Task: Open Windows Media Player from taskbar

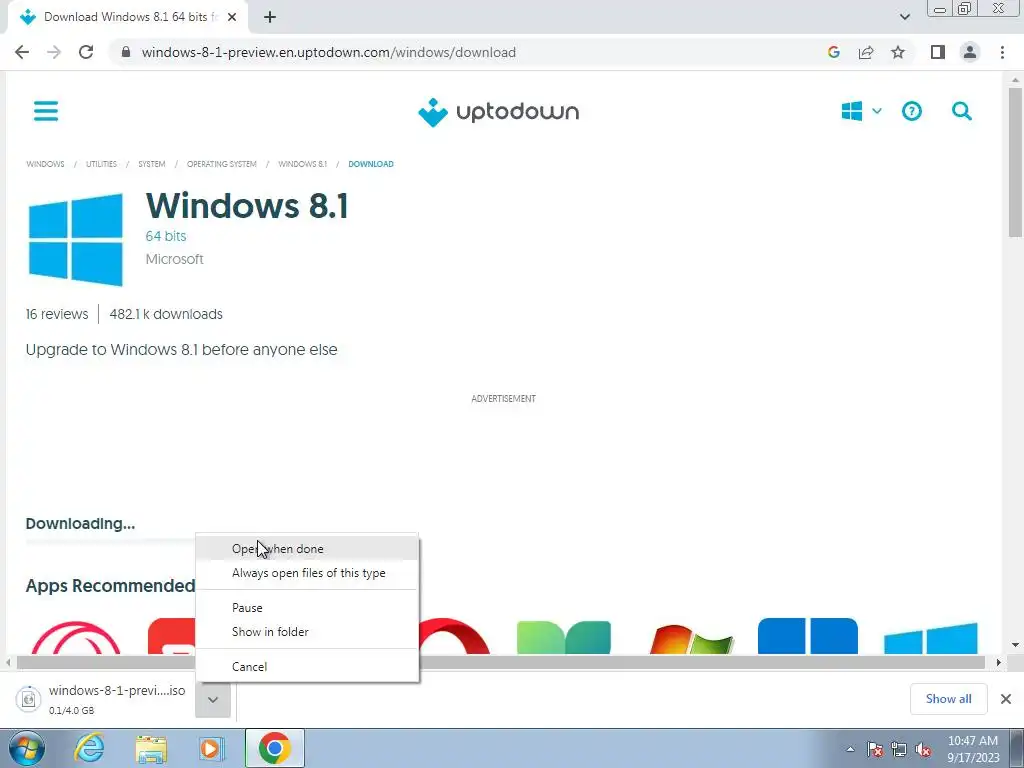Action: pos(211,748)
